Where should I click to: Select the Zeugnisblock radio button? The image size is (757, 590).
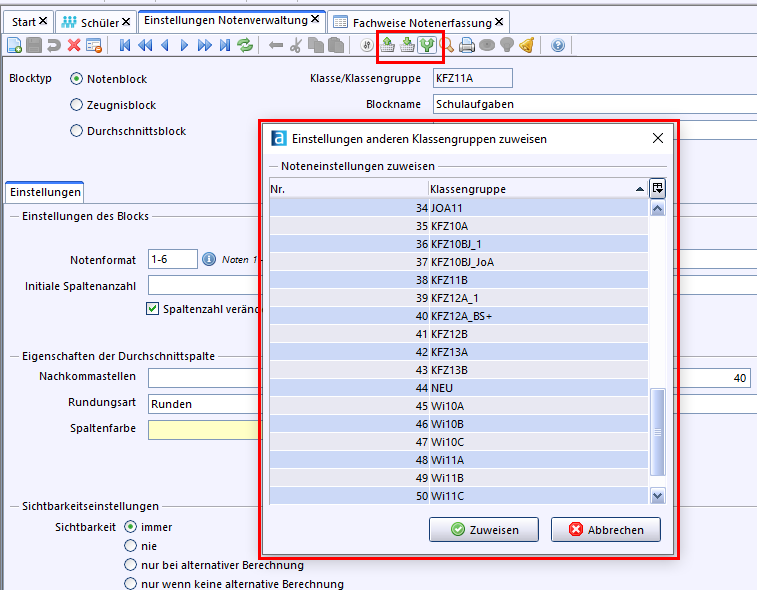[76, 105]
